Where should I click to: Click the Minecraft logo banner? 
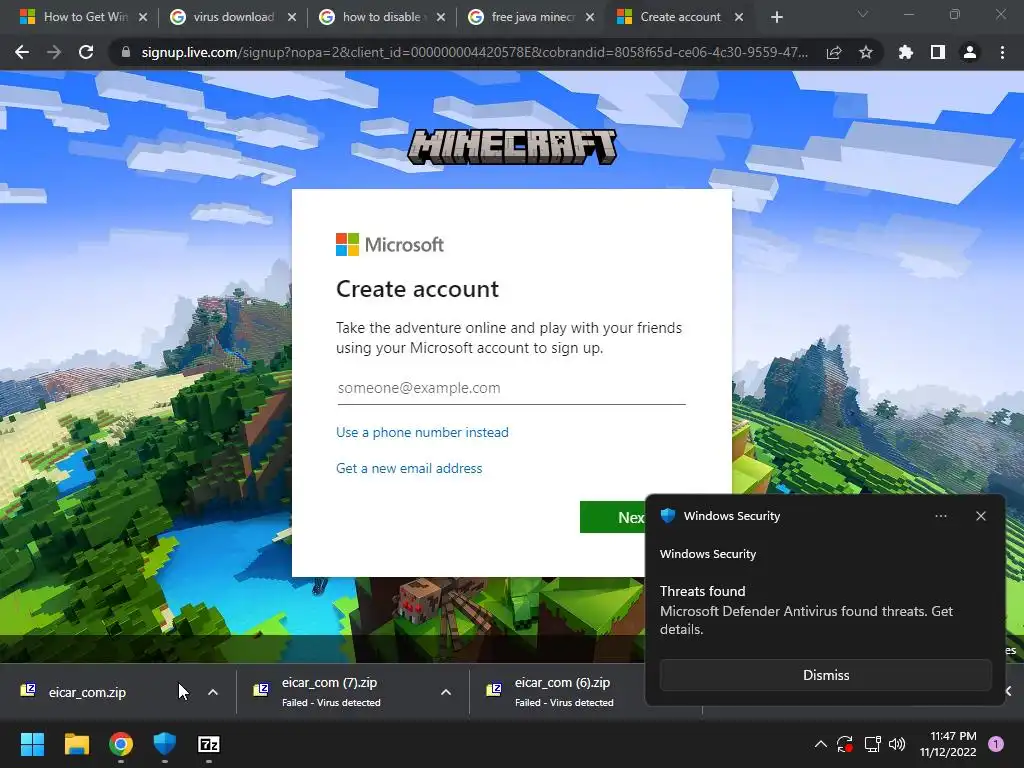[512, 146]
